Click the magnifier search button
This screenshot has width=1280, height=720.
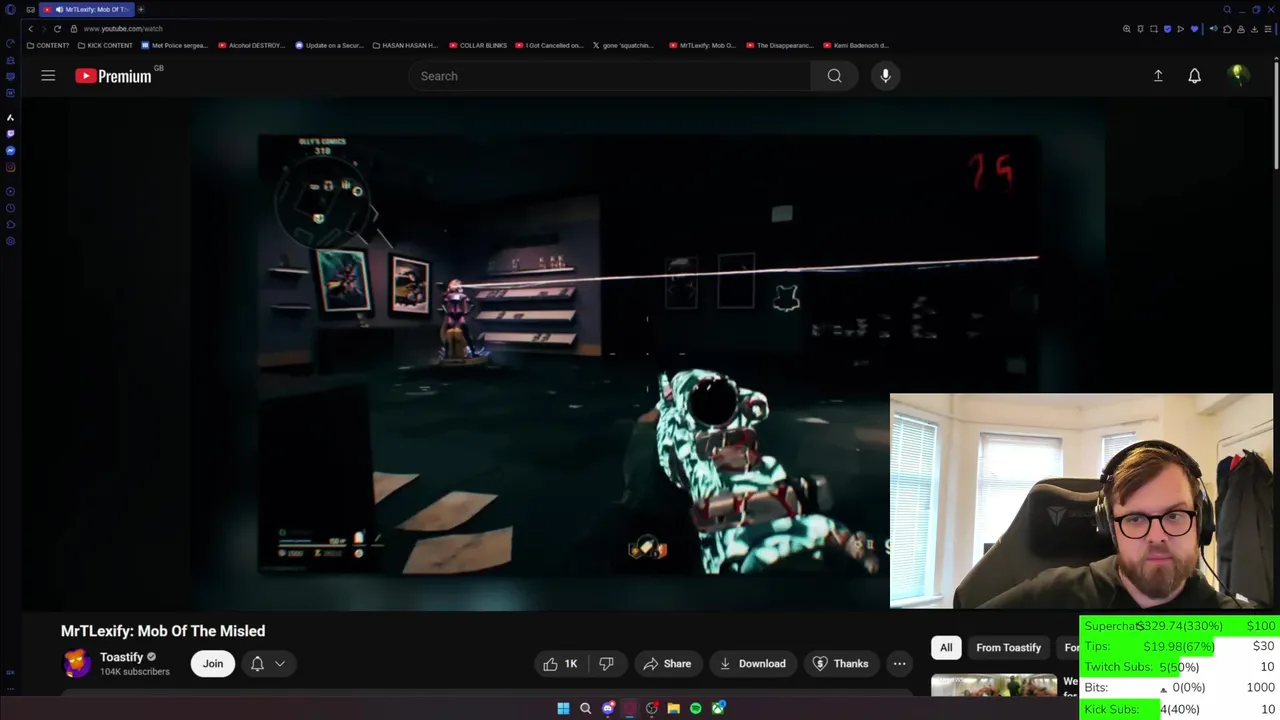point(834,76)
